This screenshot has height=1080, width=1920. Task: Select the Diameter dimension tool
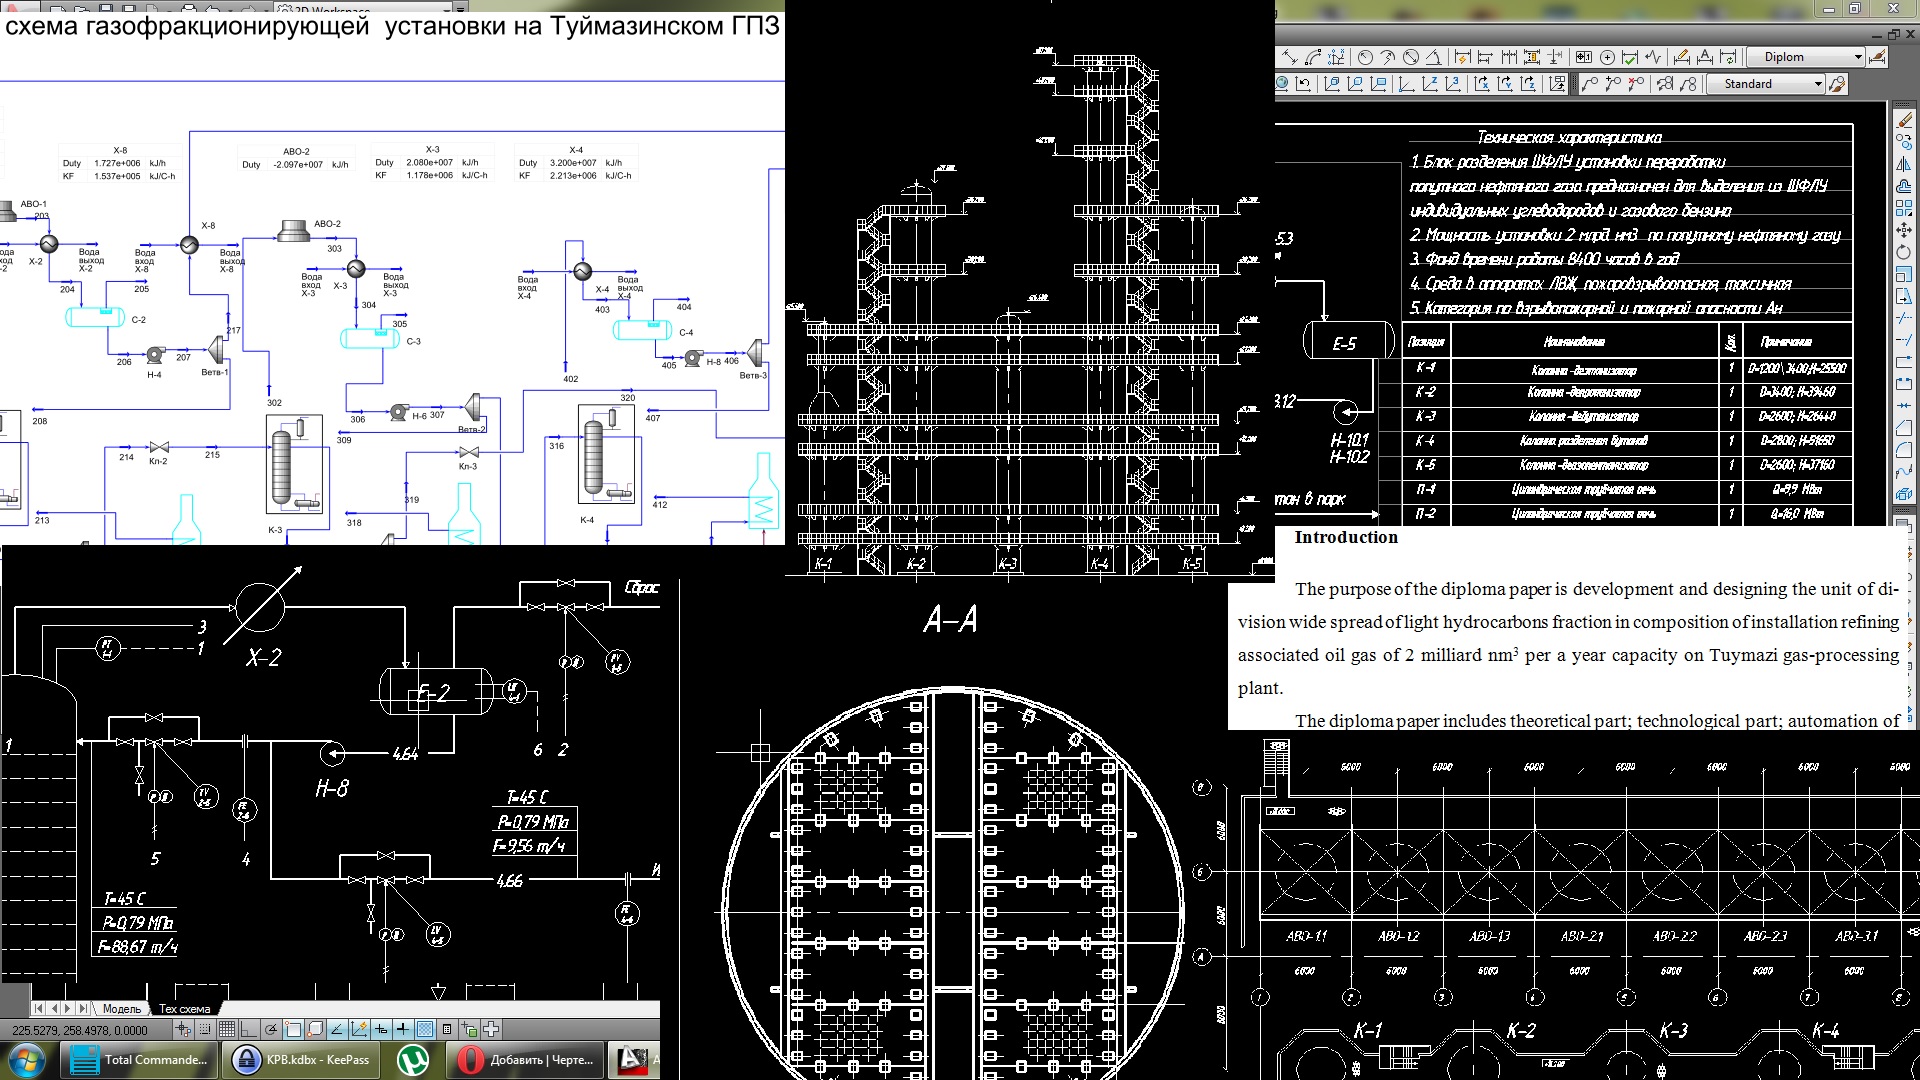point(1410,57)
